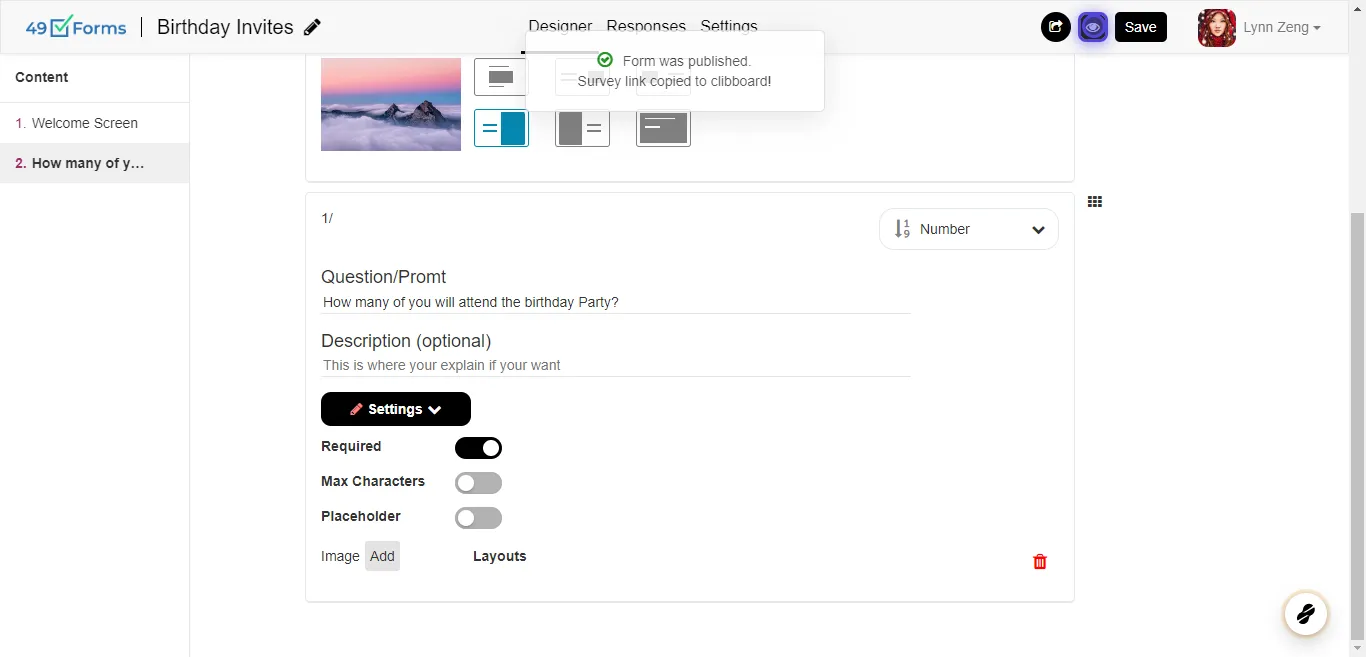1366x657 pixels.
Task: Edit the Birthday Invites form title pencil
Action: click(313, 27)
